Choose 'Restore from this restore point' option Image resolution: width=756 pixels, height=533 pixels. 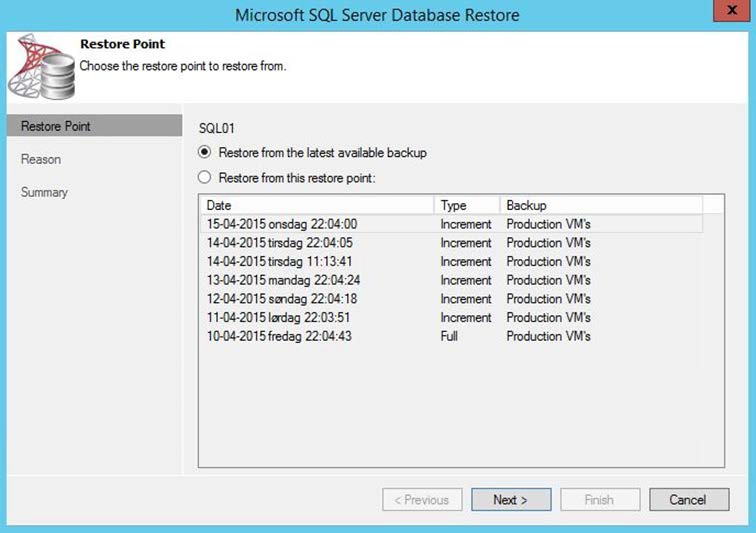tap(205, 177)
